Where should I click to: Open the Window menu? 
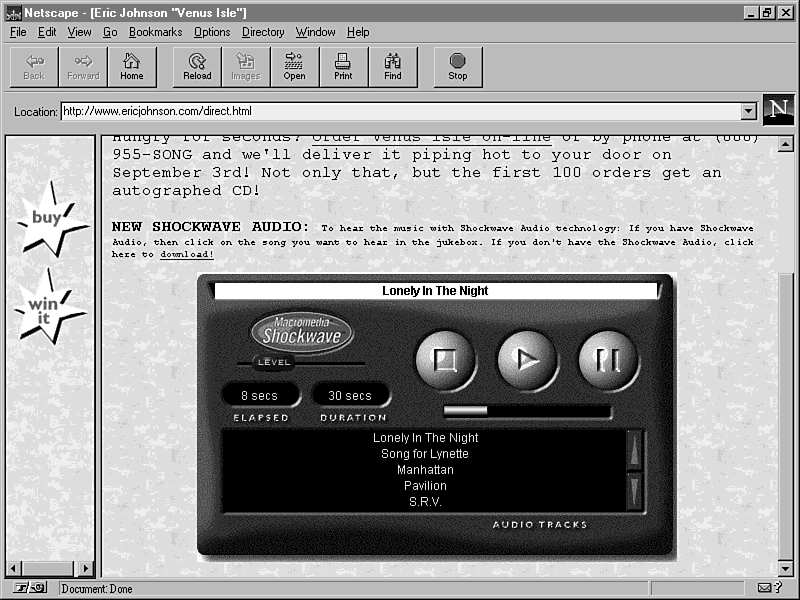[x=315, y=32]
